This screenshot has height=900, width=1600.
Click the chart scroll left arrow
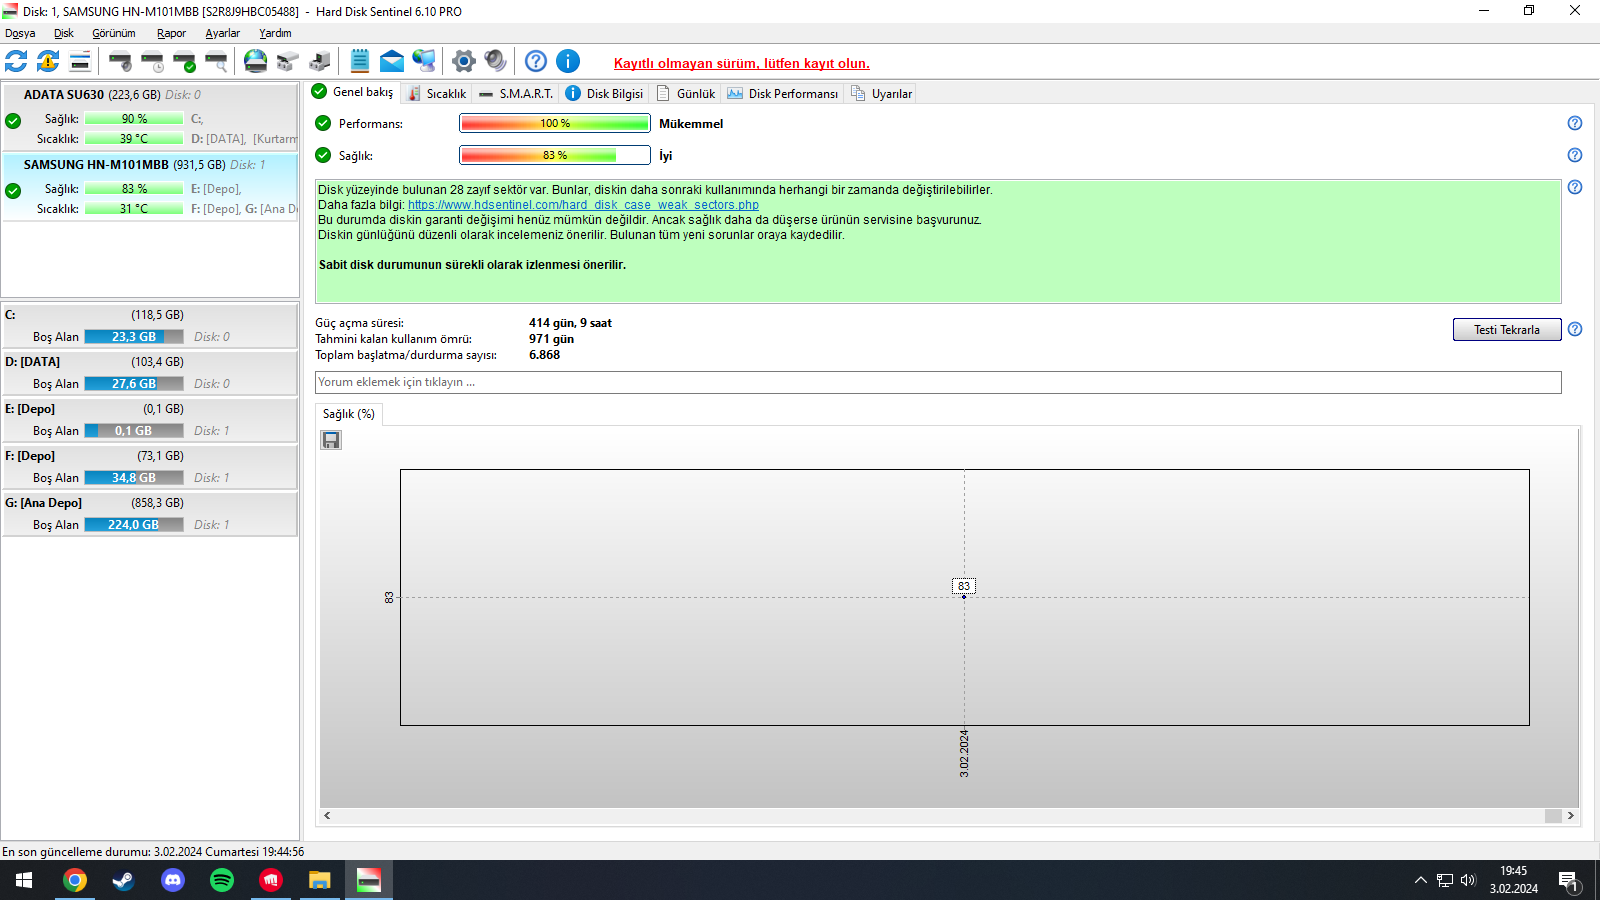tap(327, 816)
